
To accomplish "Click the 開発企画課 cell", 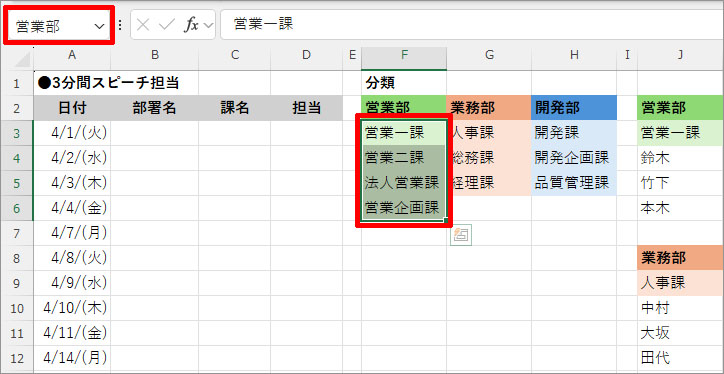I will tap(574, 158).
